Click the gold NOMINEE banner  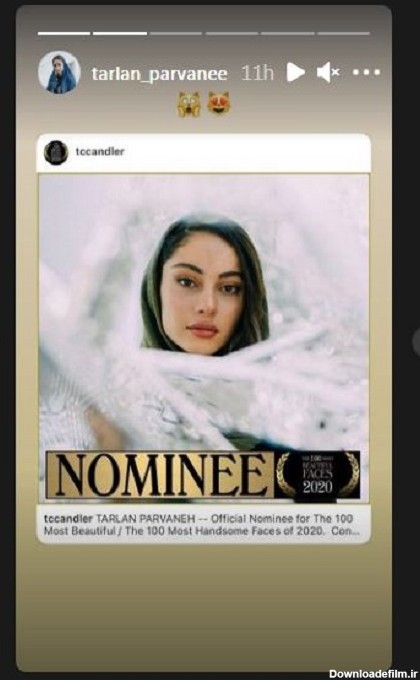pyautogui.click(x=160, y=475)
